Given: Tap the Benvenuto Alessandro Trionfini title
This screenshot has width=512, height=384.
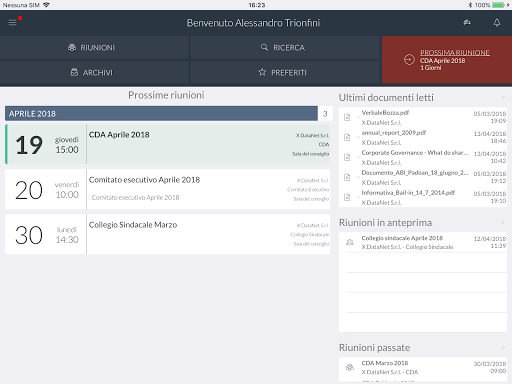Looking at the screenshot, I should pos(253,23).
